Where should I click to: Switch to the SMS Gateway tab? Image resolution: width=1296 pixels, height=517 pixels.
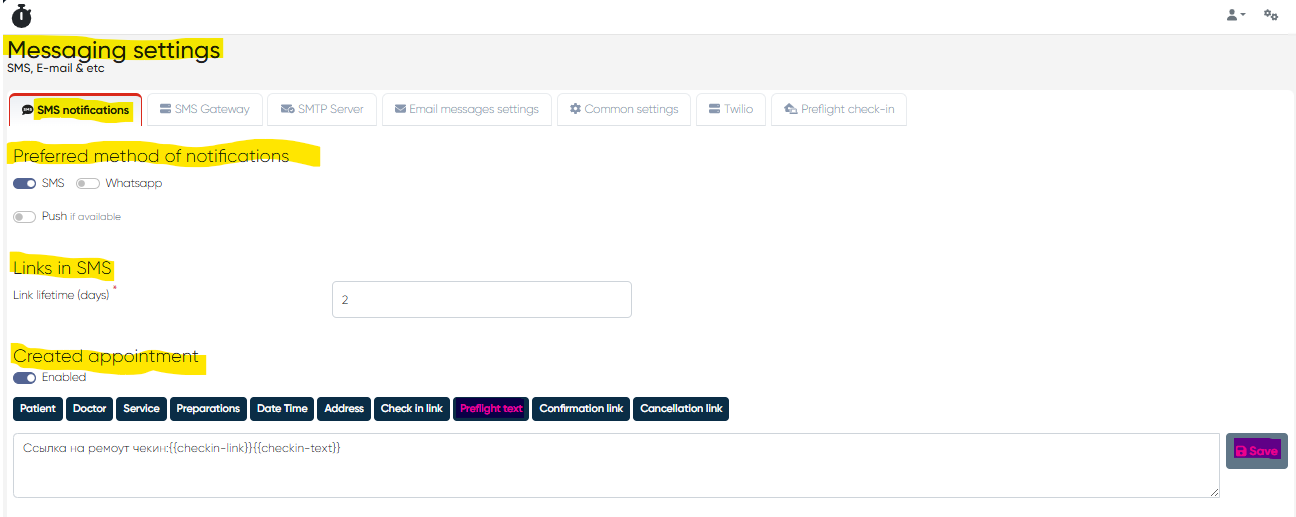(x=205, y=109)
